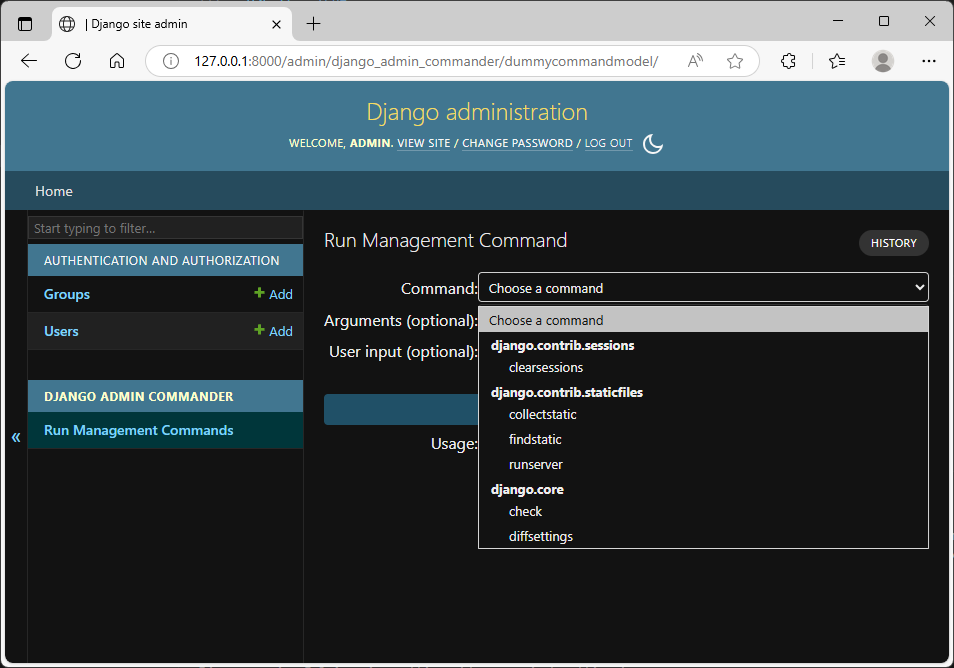Viewport: 954px width, 668px height.
Task: Click the sidebar filter input field
Action: coord(165,228)
